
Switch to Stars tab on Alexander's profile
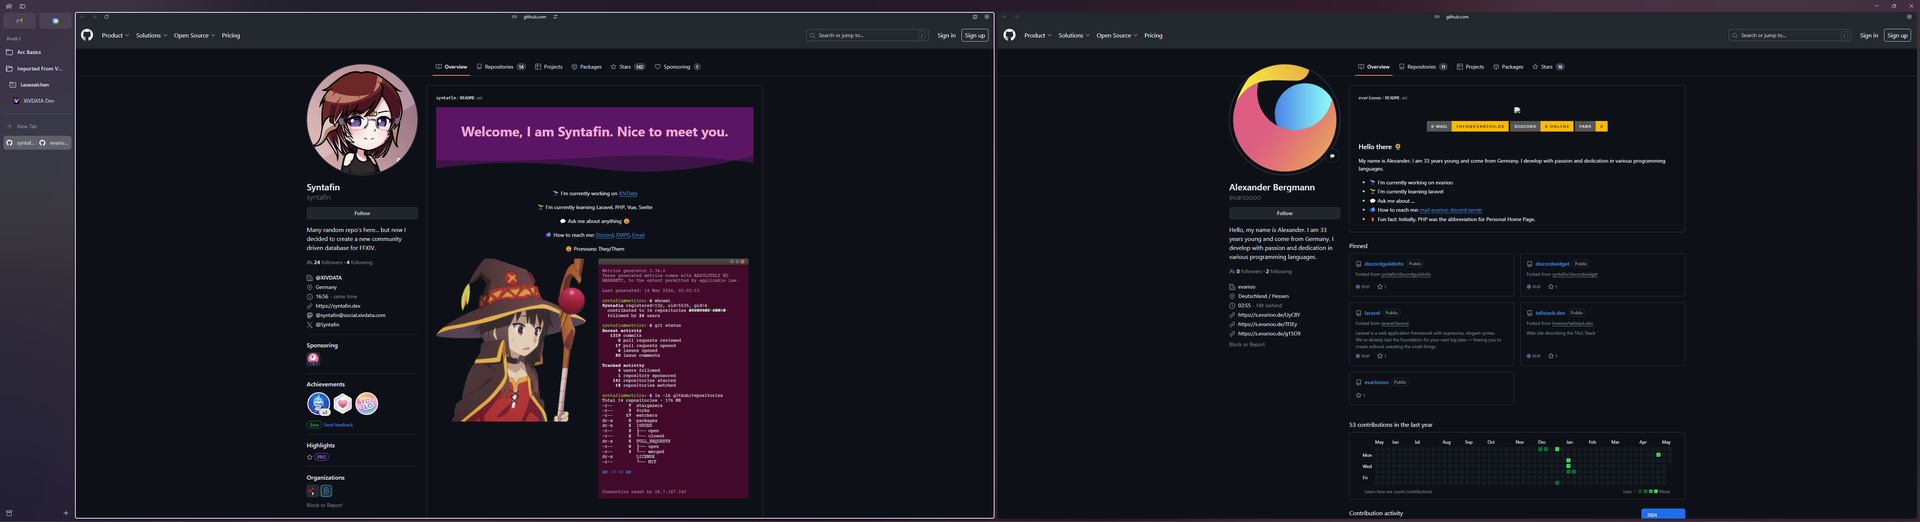pos(1547,67)
